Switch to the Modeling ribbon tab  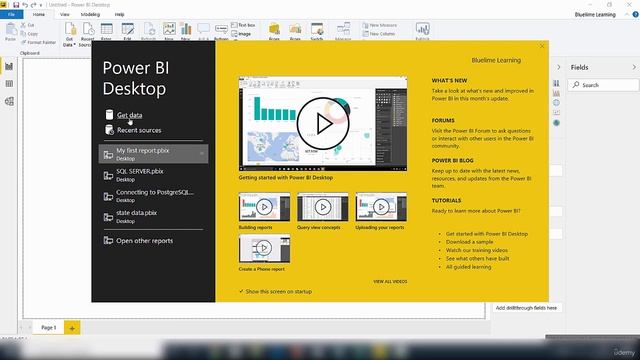(x=90, y=14)
